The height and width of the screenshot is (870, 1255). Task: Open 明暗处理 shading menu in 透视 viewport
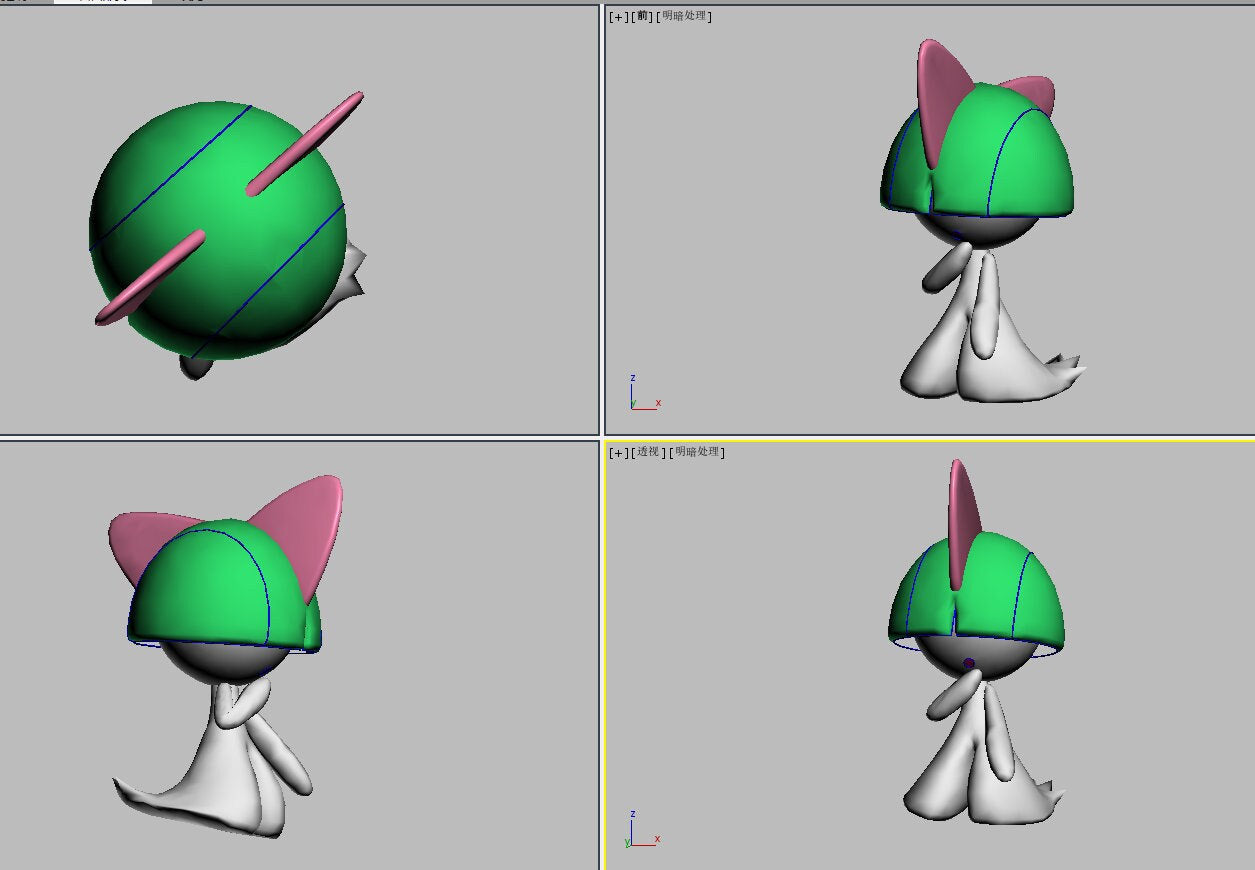[699, 452]
